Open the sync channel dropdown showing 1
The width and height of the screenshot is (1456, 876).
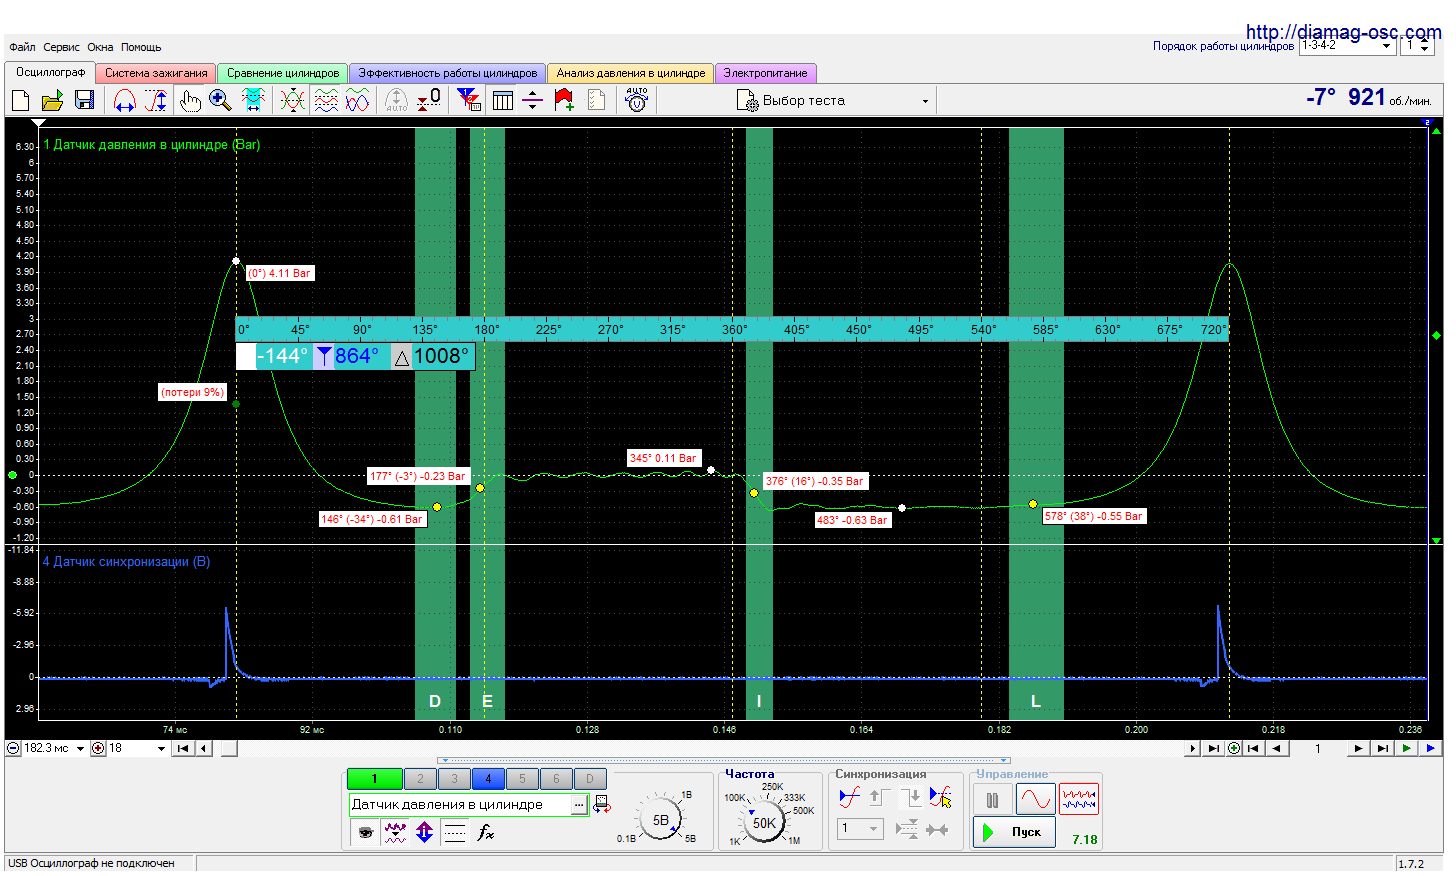(860, 828)
